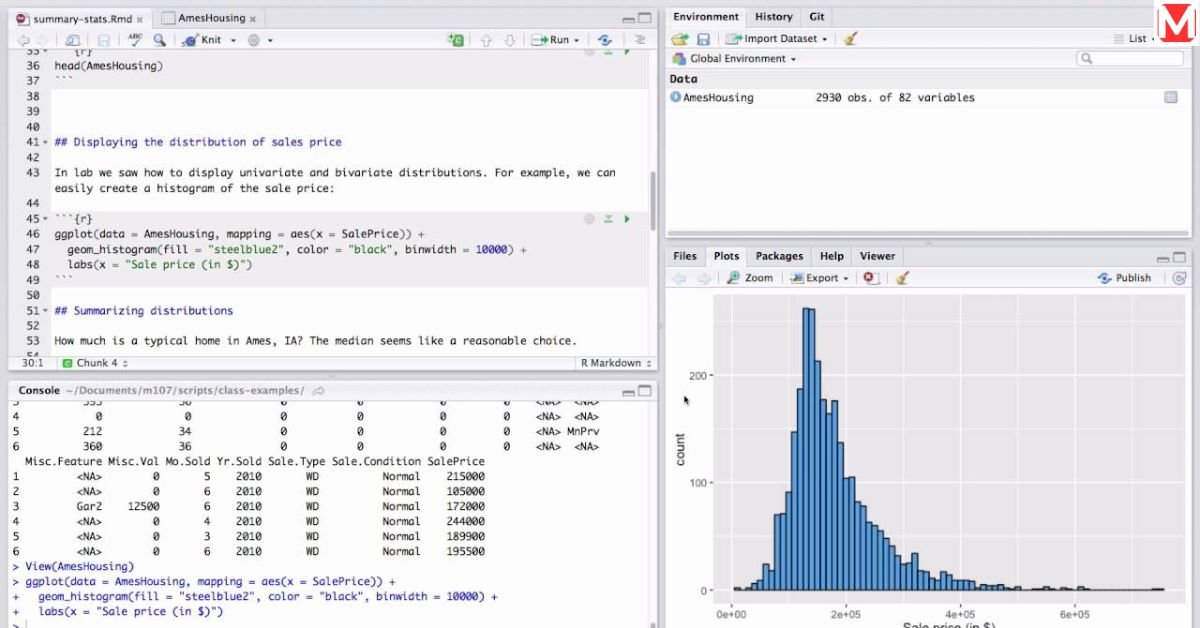
Task: Switch to the Help tab
Action: pos(832,256)
